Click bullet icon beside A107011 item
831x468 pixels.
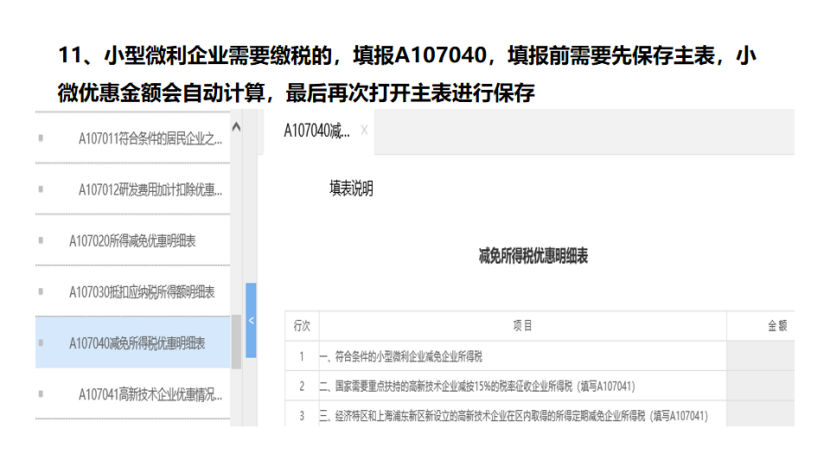click(41, 138)
